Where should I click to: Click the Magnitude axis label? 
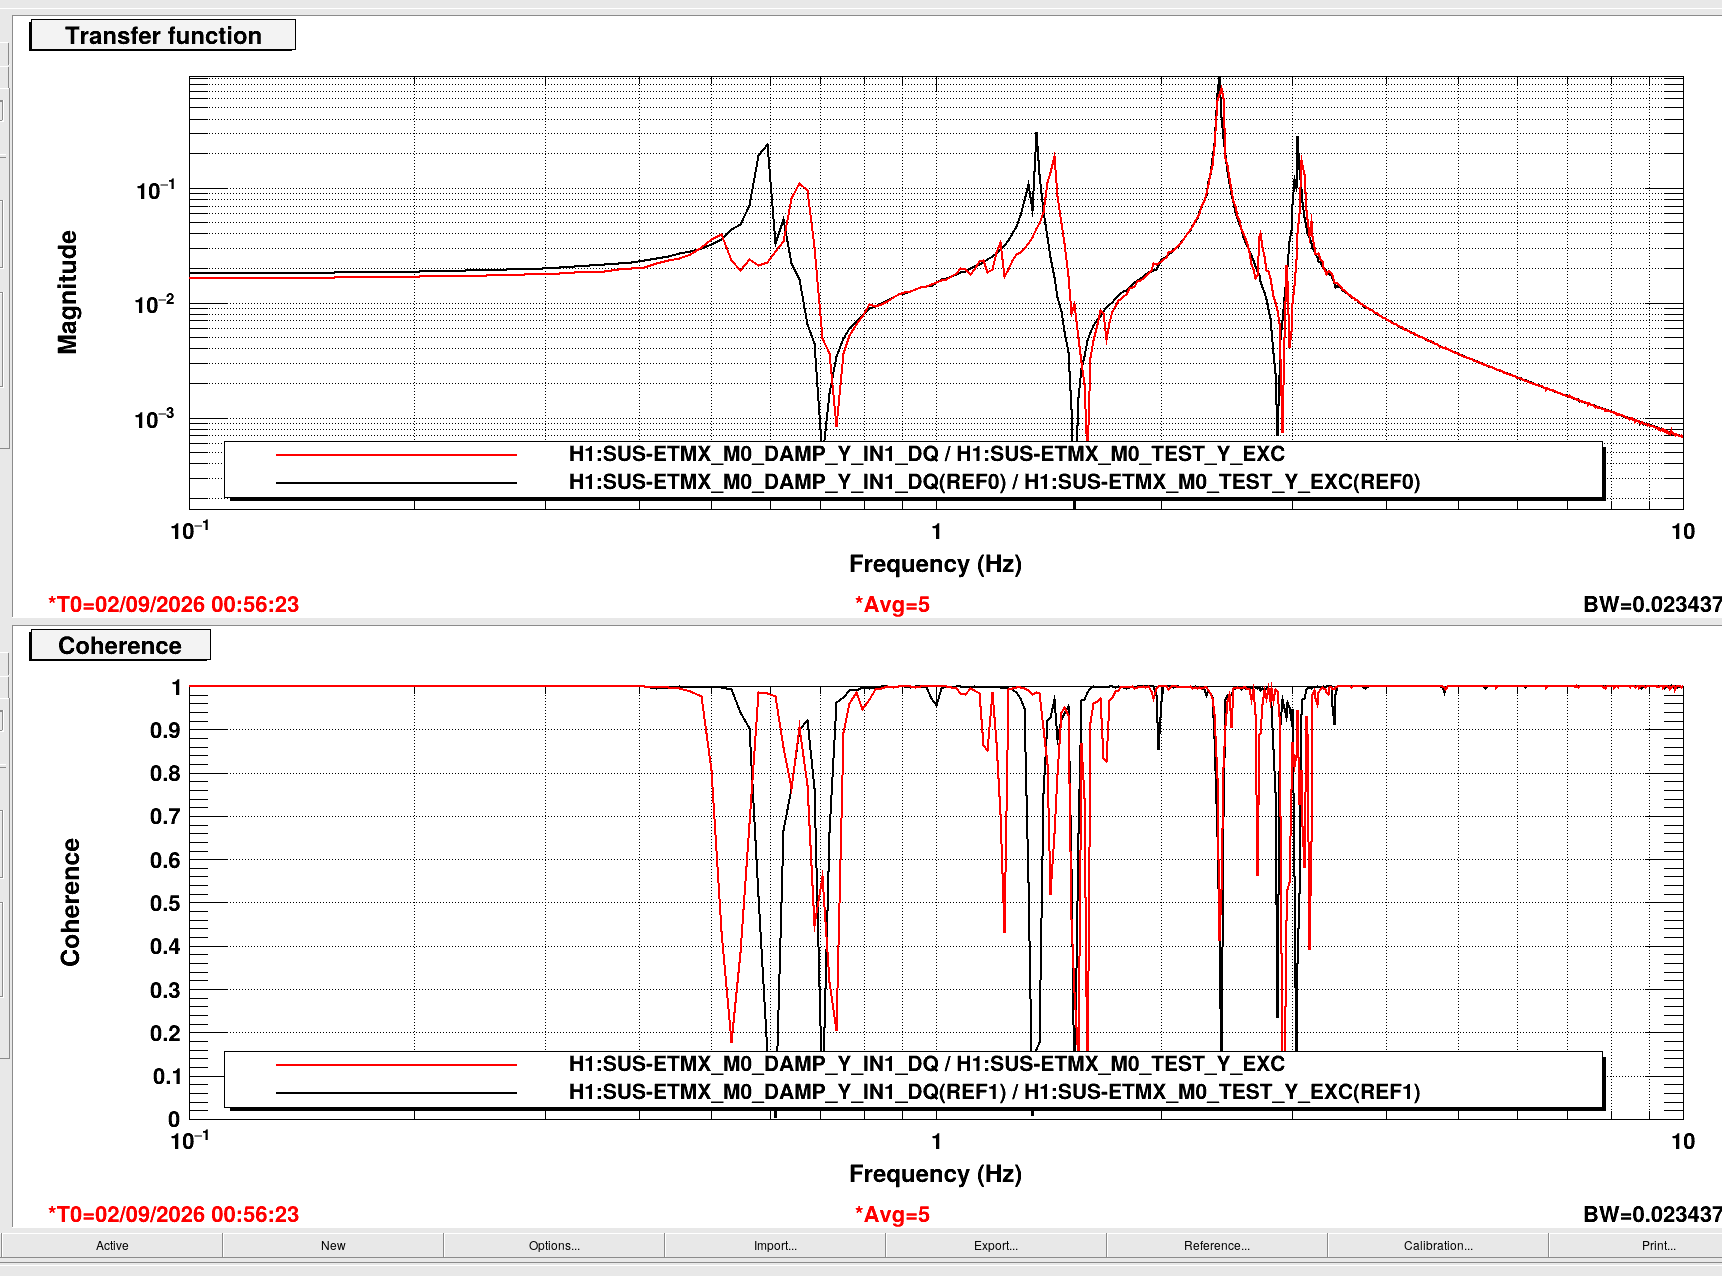pos(67,292)
